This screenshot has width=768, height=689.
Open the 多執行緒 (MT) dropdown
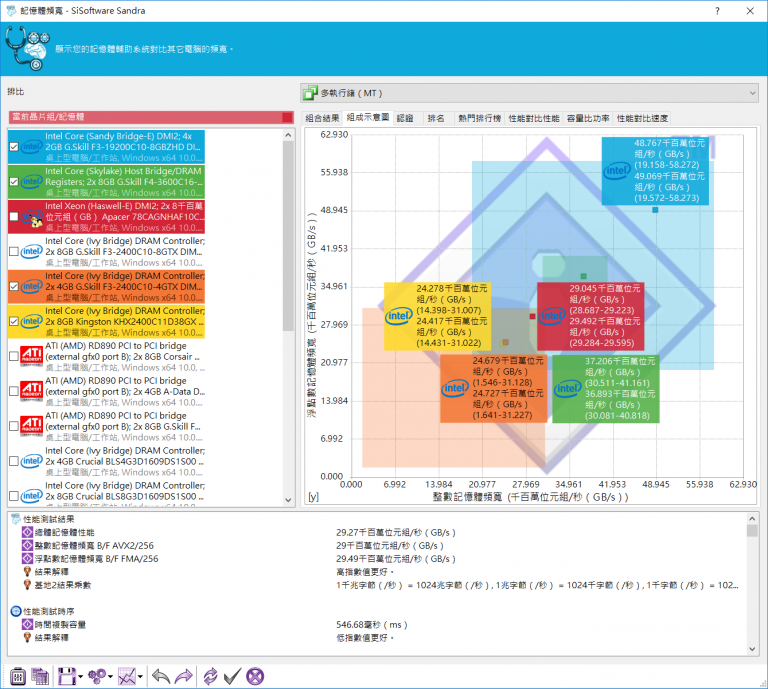pos(529,93)
